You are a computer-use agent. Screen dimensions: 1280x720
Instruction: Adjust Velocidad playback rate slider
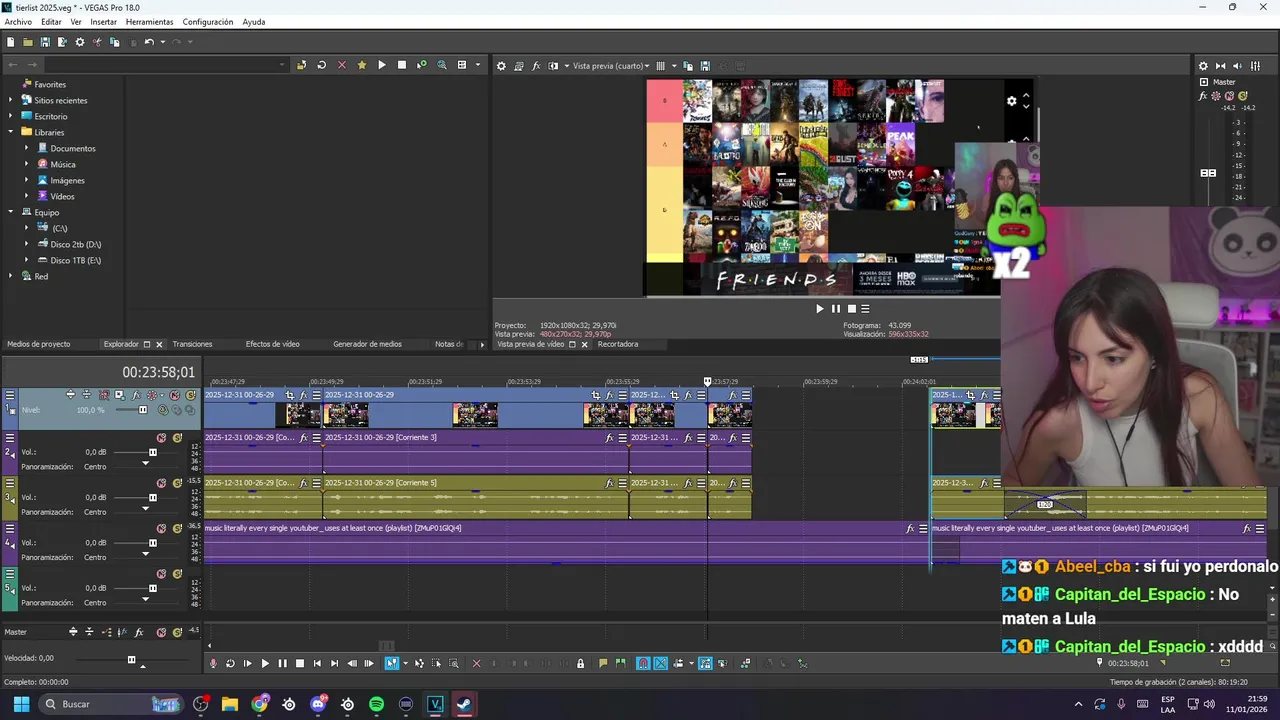(131, 659)
